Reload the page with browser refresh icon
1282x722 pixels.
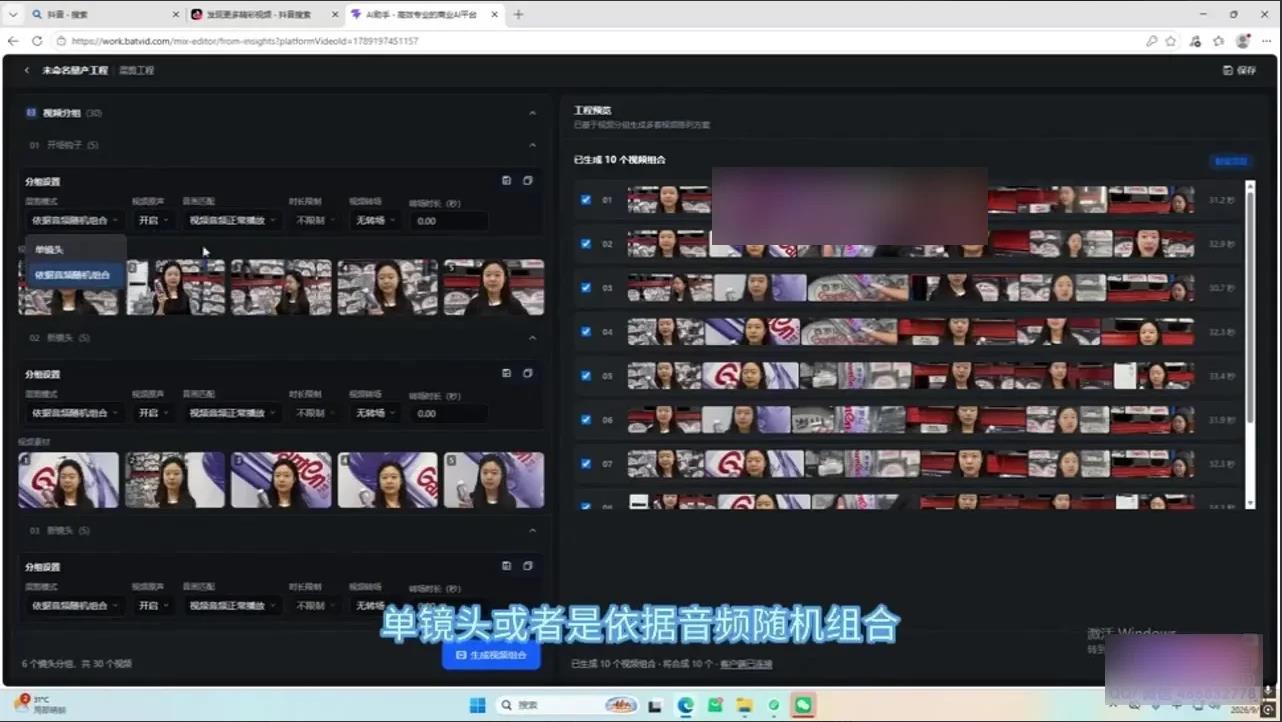(x=37, y=41)
